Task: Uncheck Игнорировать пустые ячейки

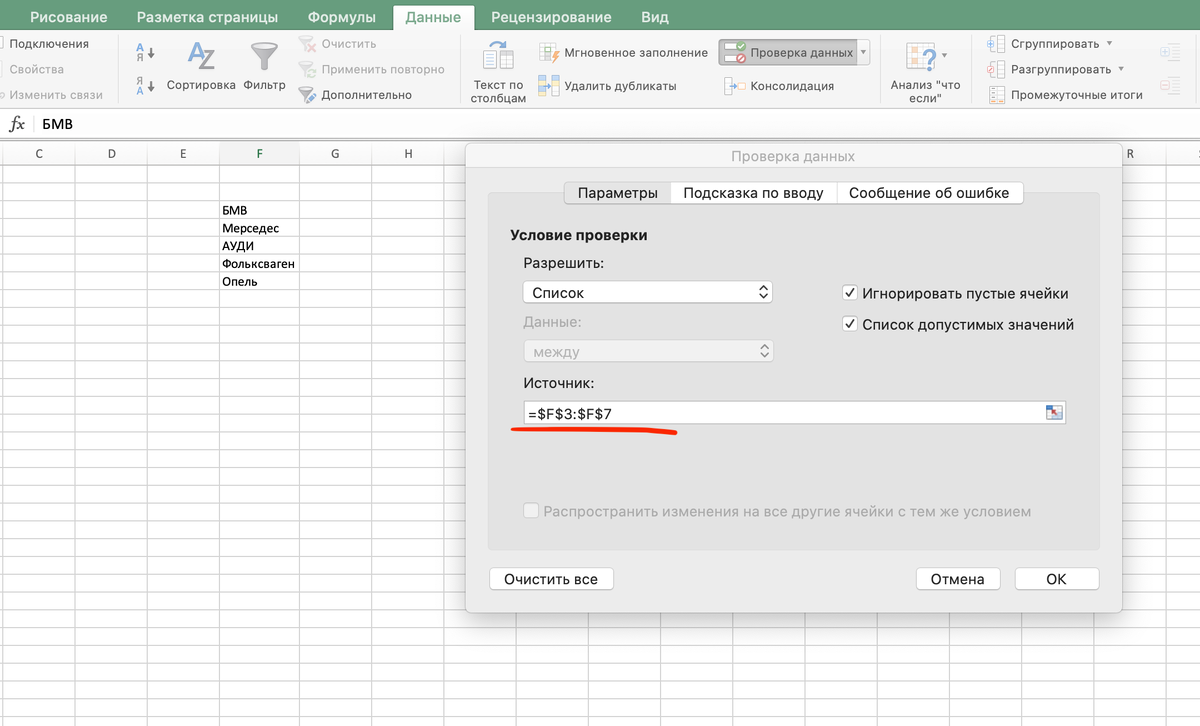Action: tap(850, 295)
